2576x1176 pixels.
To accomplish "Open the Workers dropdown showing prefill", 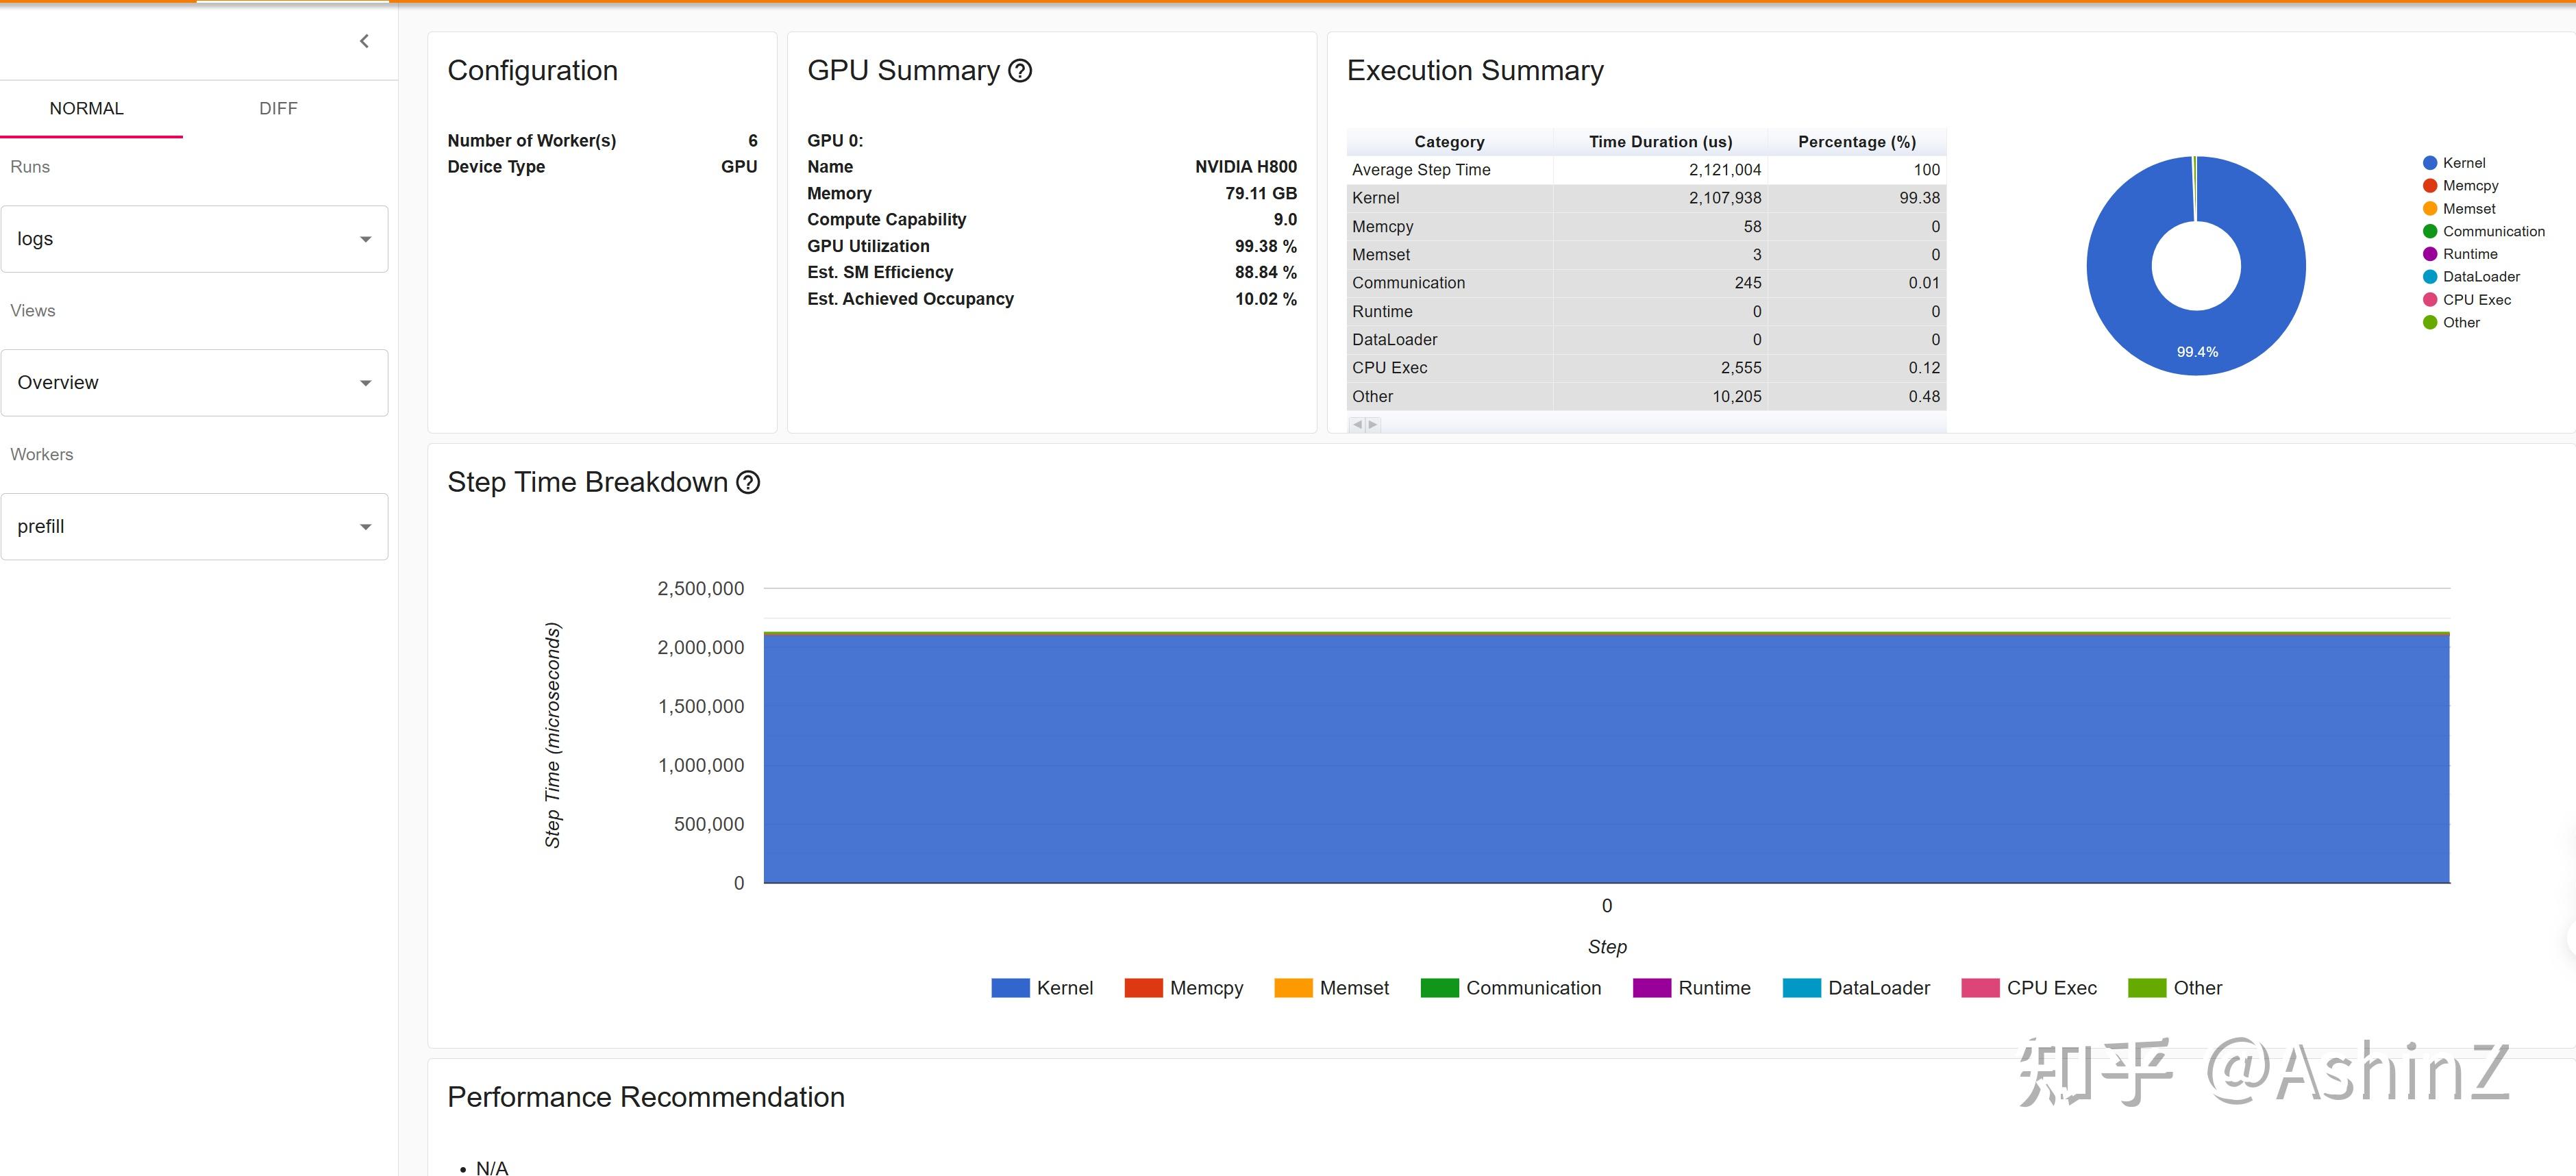I will (194, 527).
